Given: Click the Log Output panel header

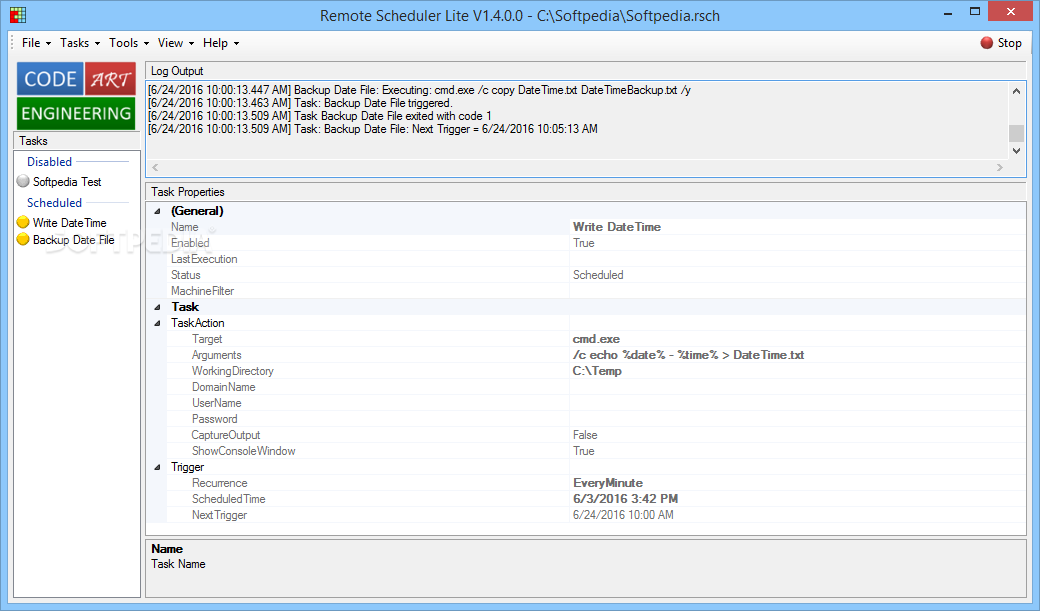Looking at the screenshot, I should (x=586, y=71).
